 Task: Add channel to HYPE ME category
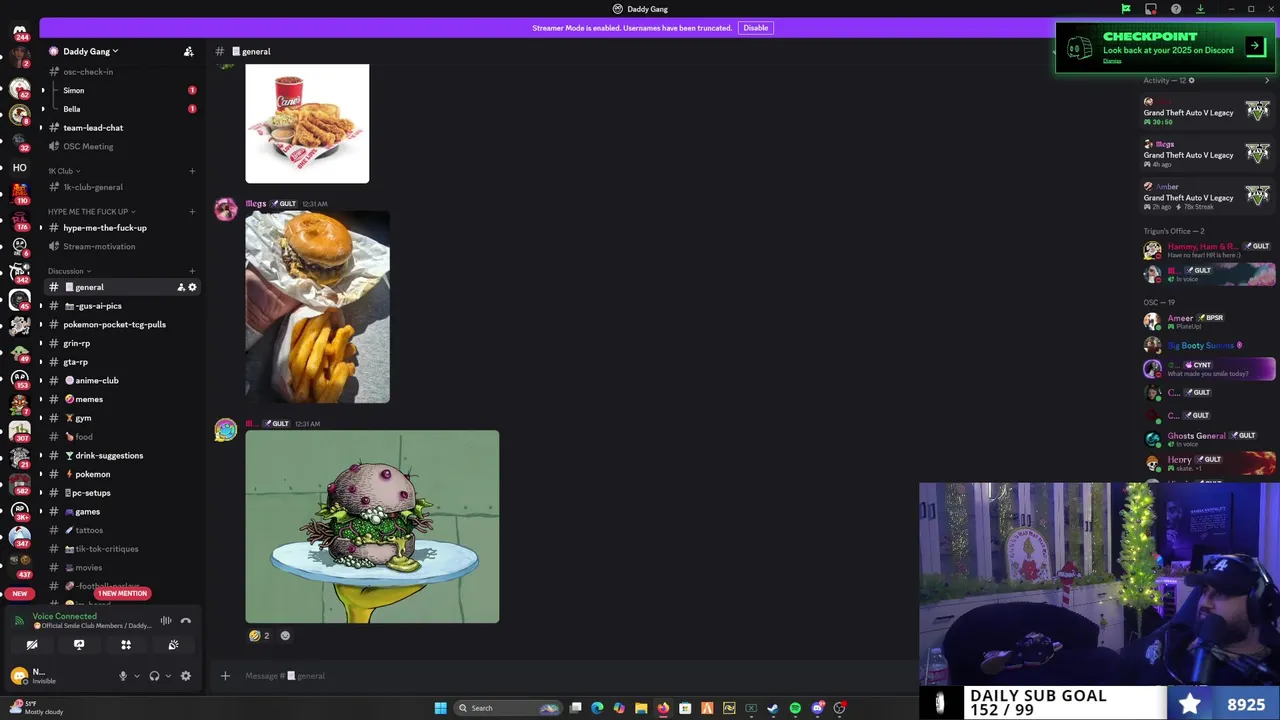click(x=192, y=212)
